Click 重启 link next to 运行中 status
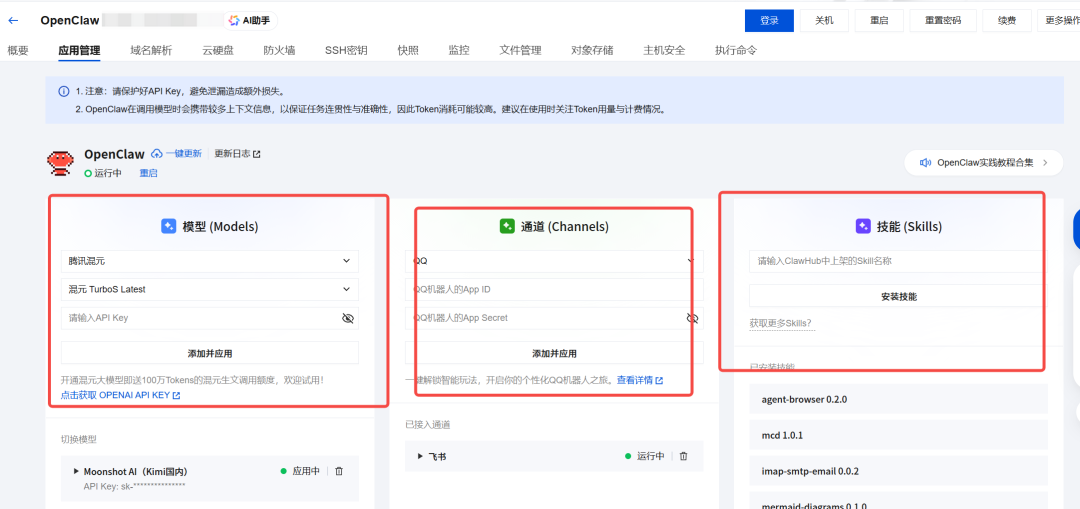This screenshot has width=1080, height=509. click(x=149, y=173)
